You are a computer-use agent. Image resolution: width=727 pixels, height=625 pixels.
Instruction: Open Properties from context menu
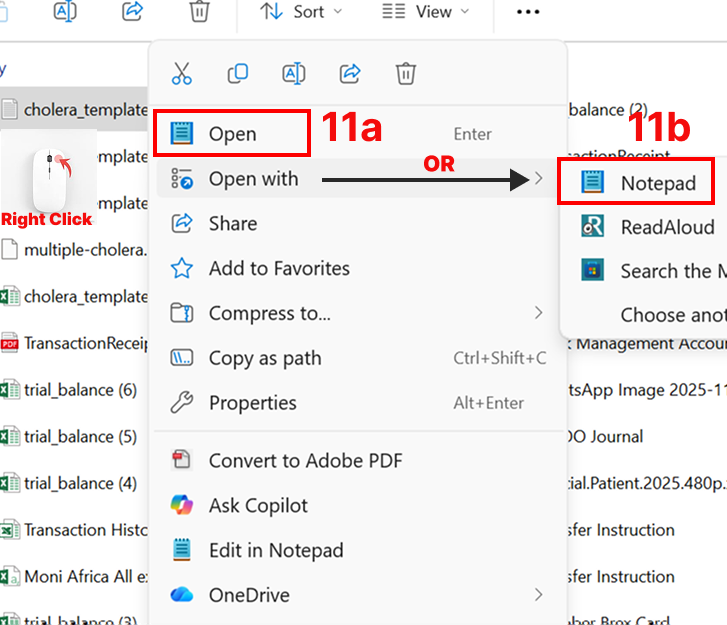pos(357,403)
